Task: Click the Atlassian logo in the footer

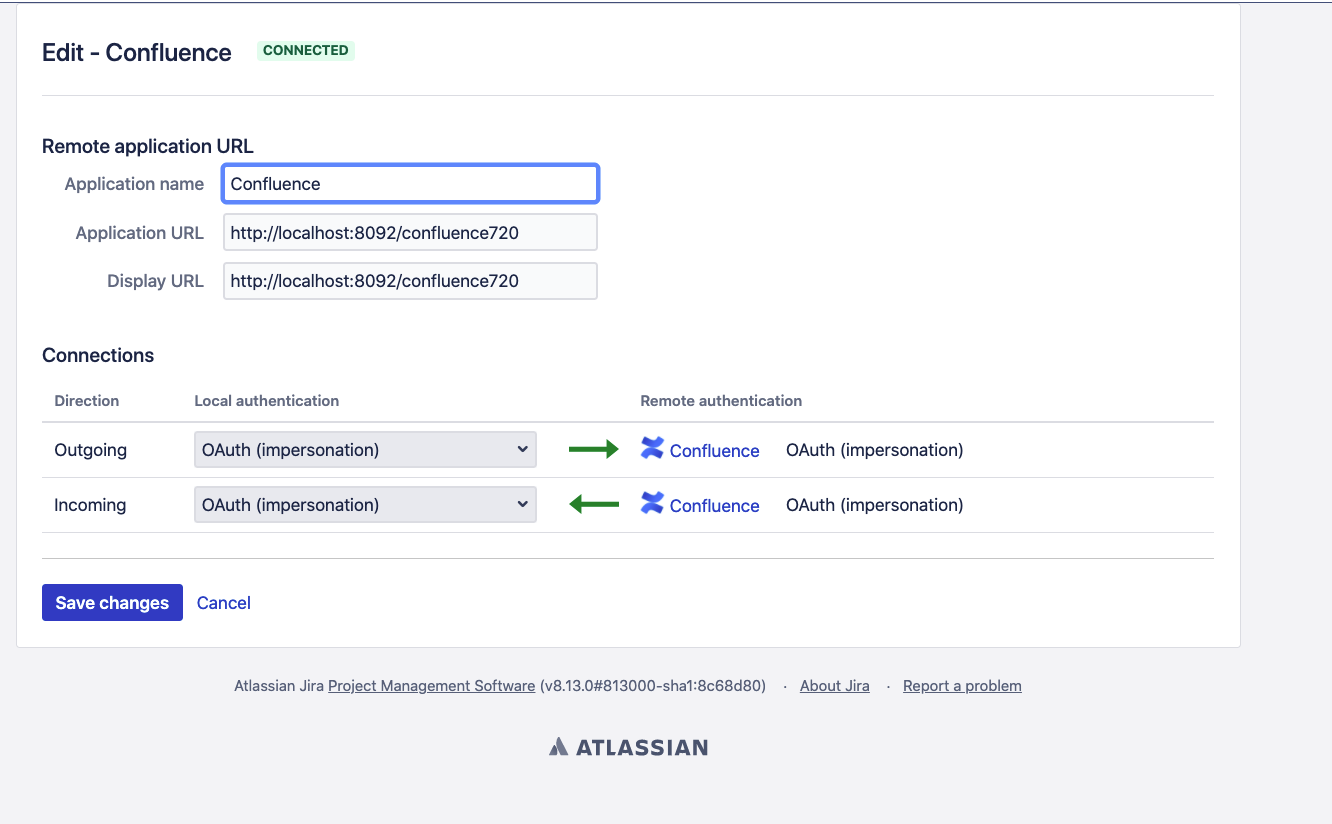Action: [x=628, y=747]
